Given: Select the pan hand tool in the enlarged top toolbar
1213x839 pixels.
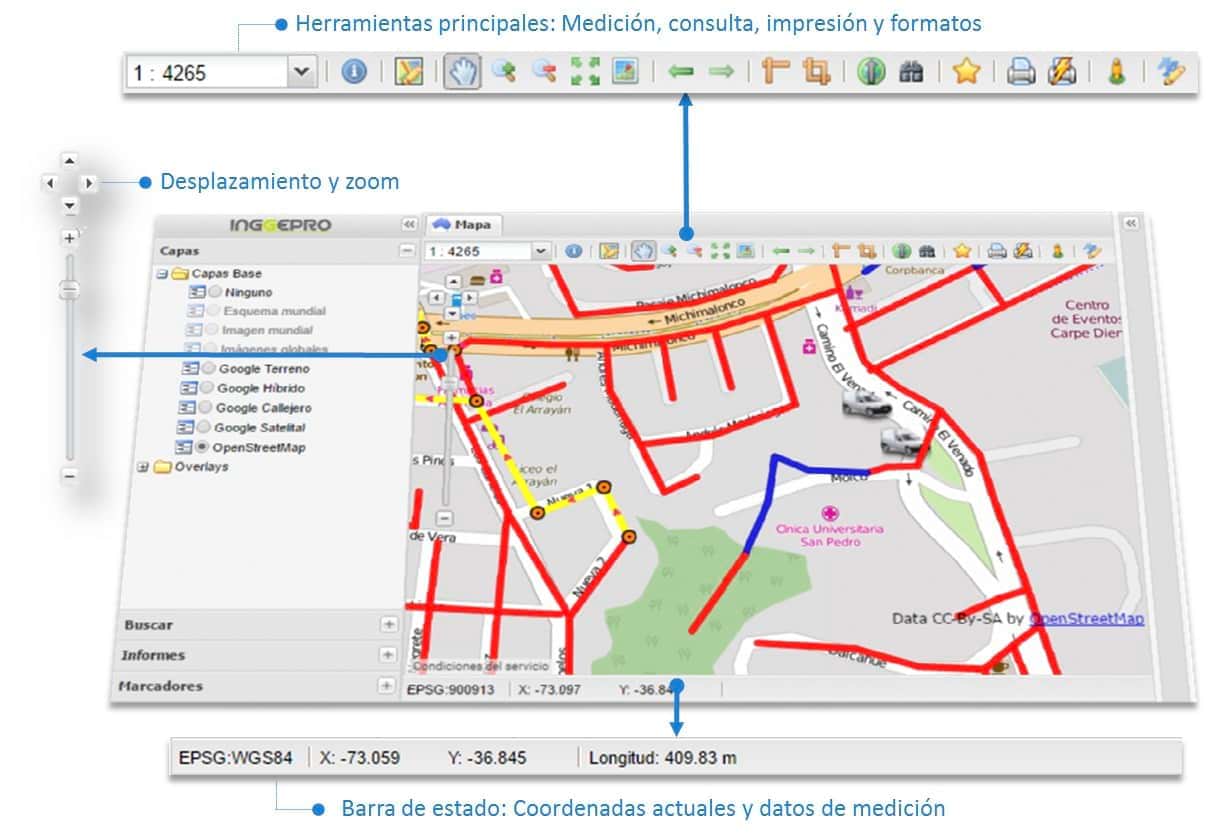Looking at the screenshot, I should (x=463, y=72).
